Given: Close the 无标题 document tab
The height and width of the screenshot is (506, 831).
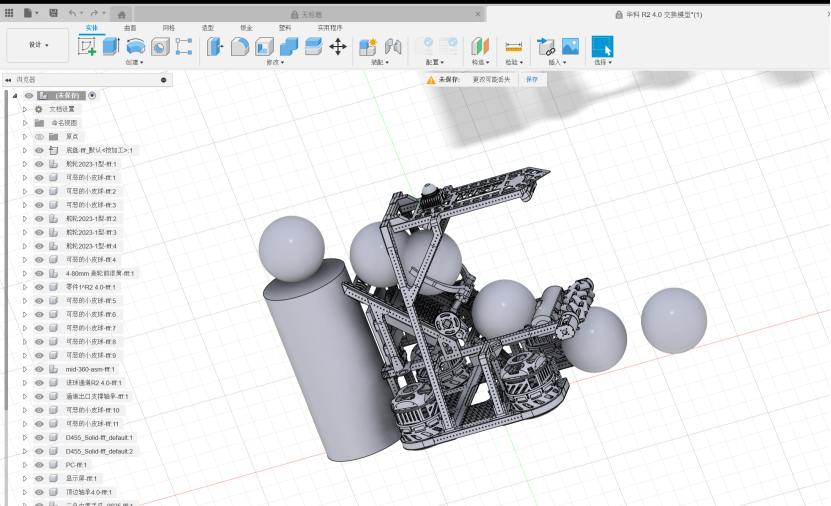Looking at the screenshot, I should (478, 14).
